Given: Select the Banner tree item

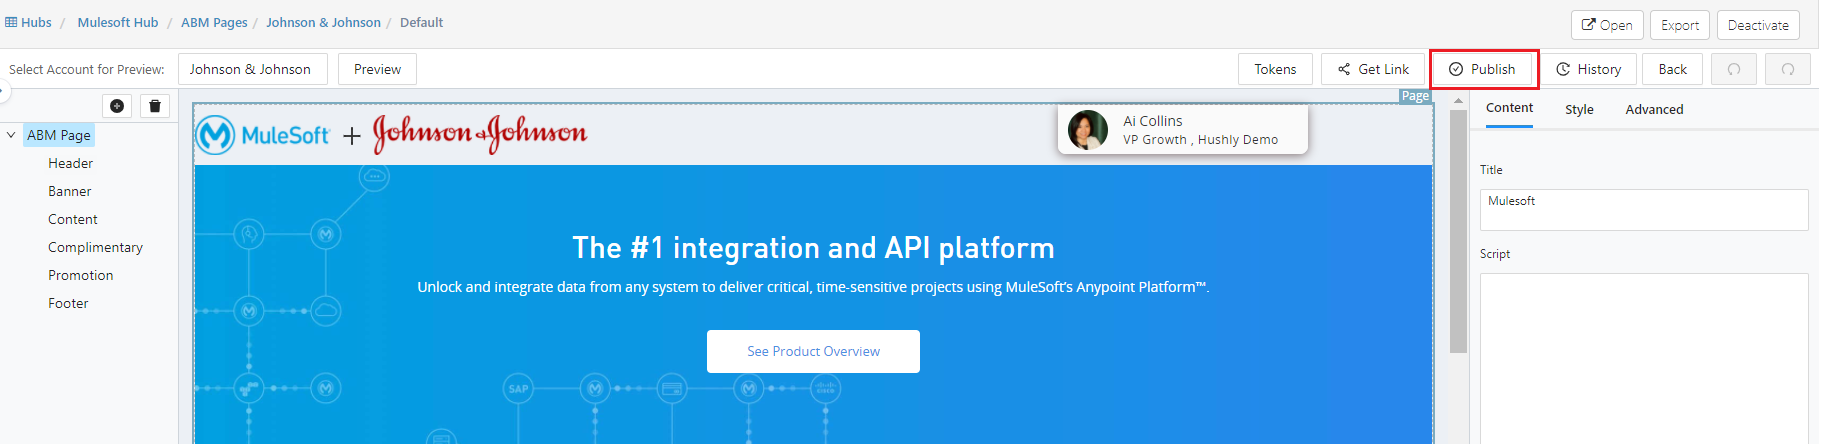Looking at the screenshot, I should [70, 191].
